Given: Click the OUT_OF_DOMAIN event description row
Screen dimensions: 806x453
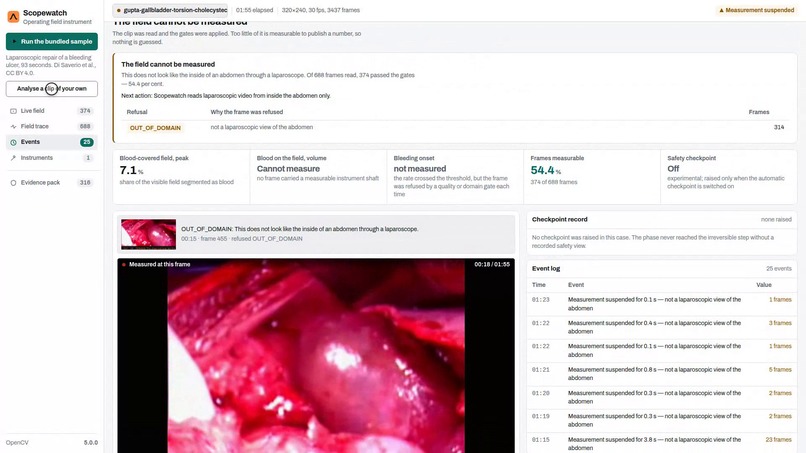Looking at the screenshot, I should click(x=316, y=234).
